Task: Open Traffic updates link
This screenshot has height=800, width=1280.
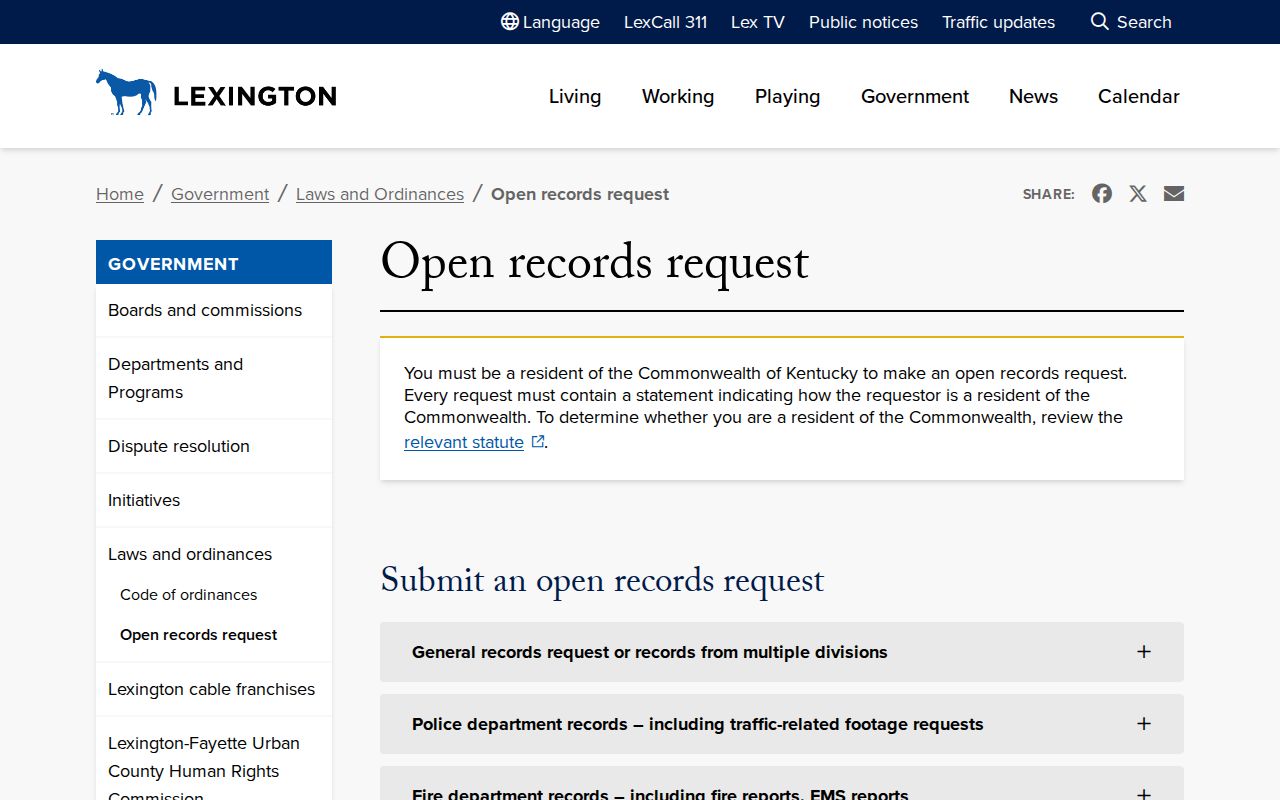Action: 998,22
